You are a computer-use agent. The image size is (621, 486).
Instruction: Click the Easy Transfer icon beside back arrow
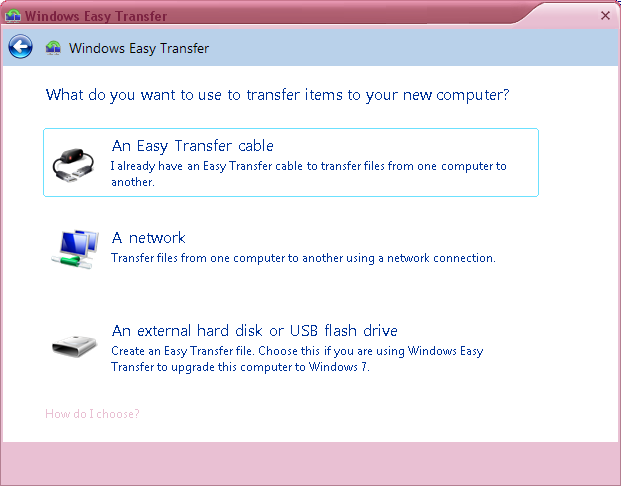pos(53,48)
